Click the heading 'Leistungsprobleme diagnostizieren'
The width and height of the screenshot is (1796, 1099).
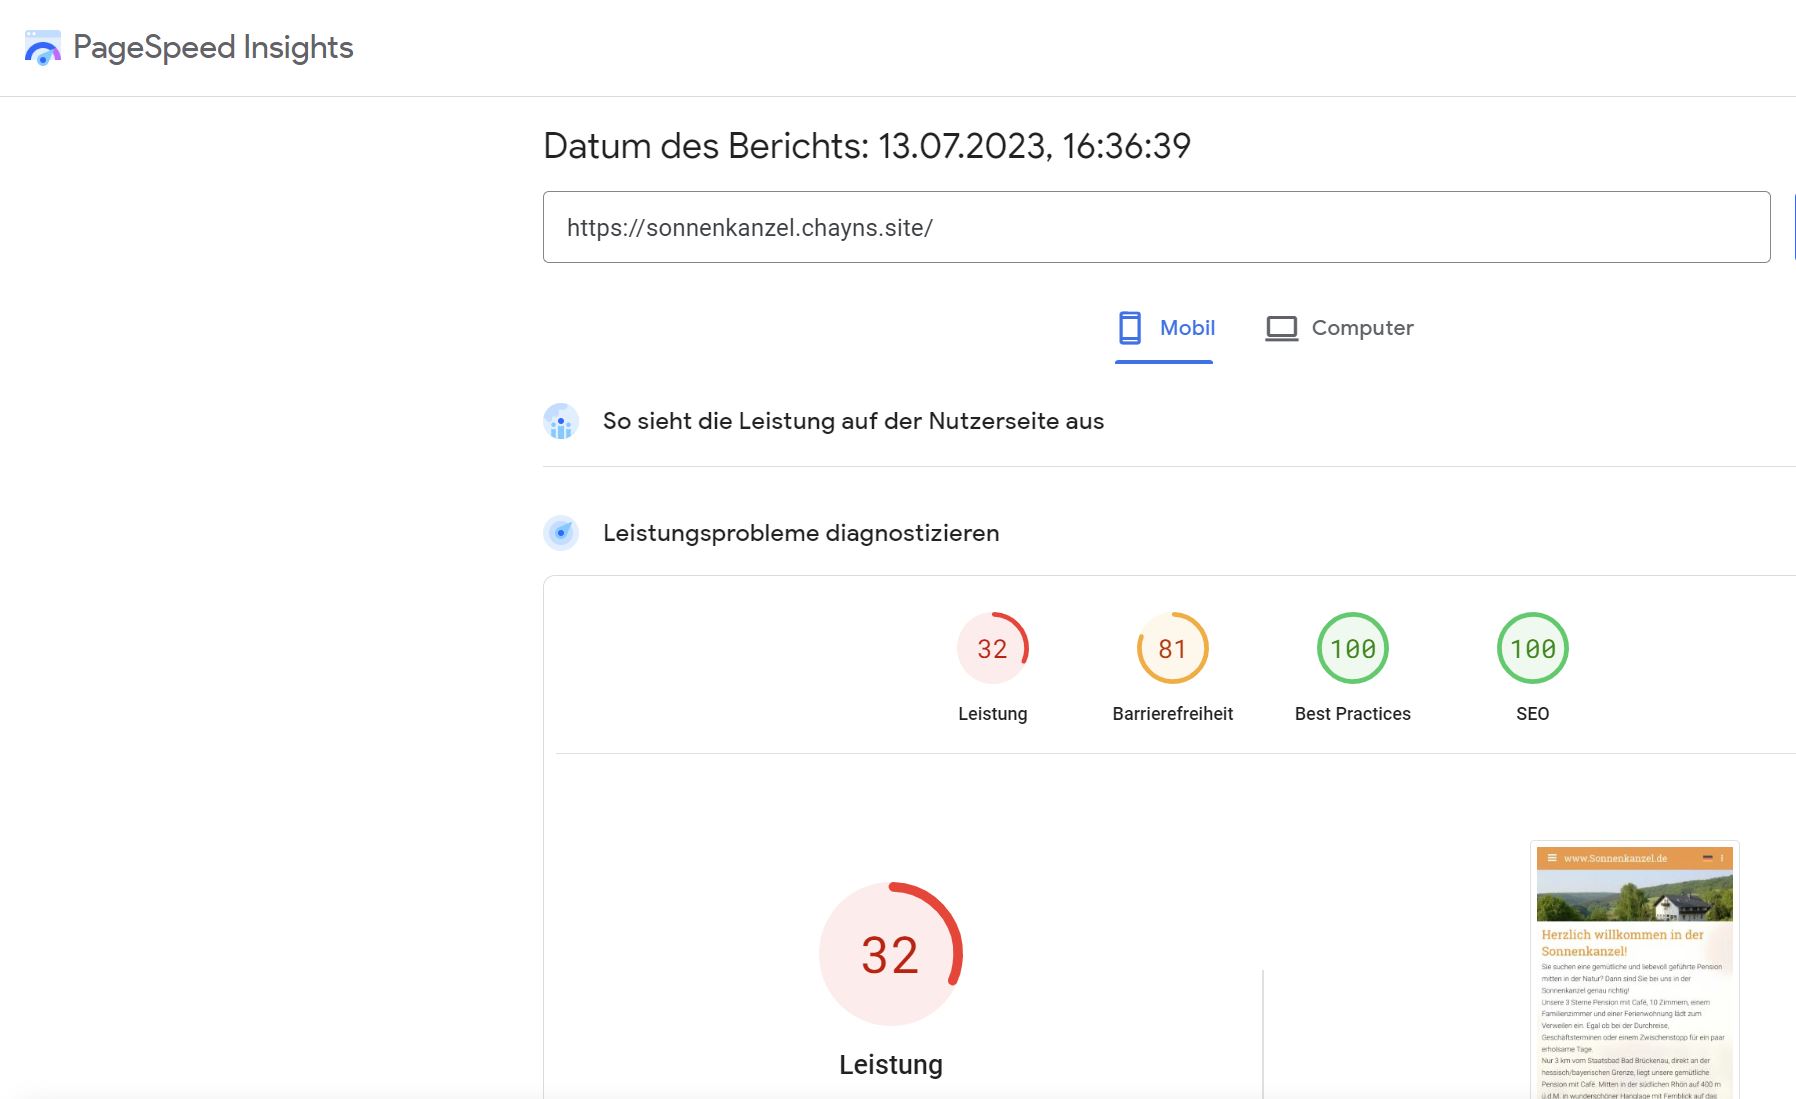pyautogui.click(x=801, y=533)
